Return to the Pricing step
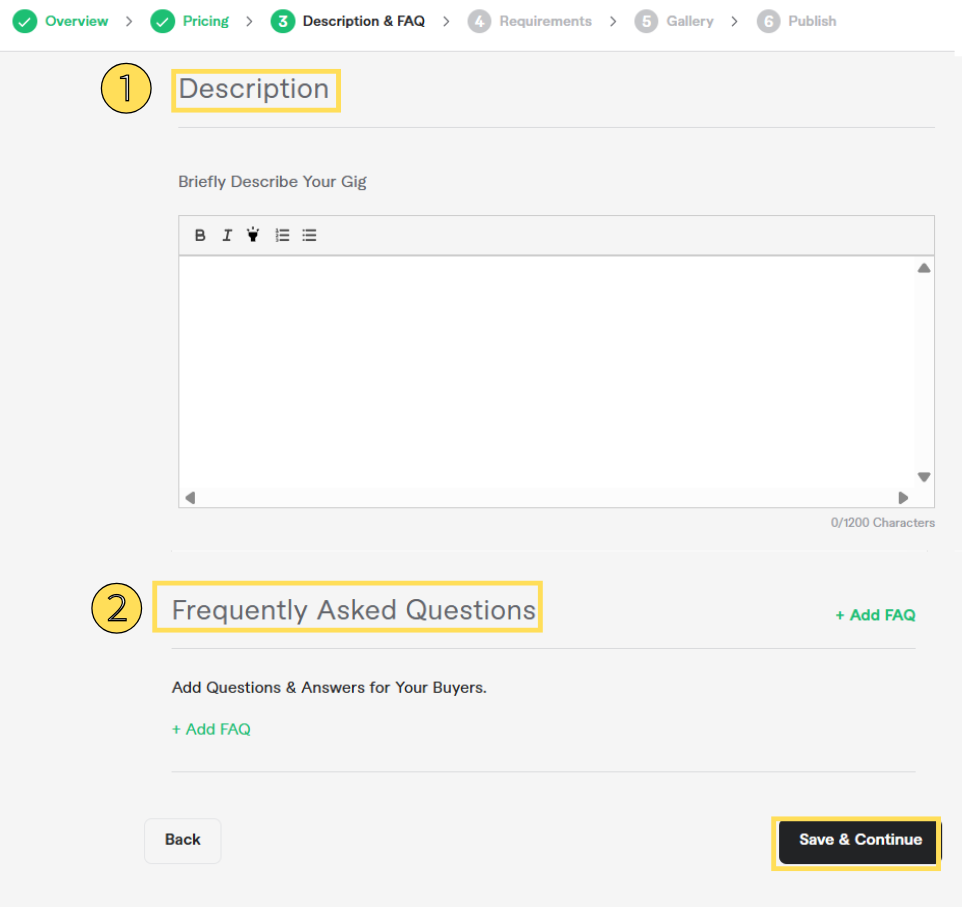Viewport: 962px width, 907px height. point(206,21)
